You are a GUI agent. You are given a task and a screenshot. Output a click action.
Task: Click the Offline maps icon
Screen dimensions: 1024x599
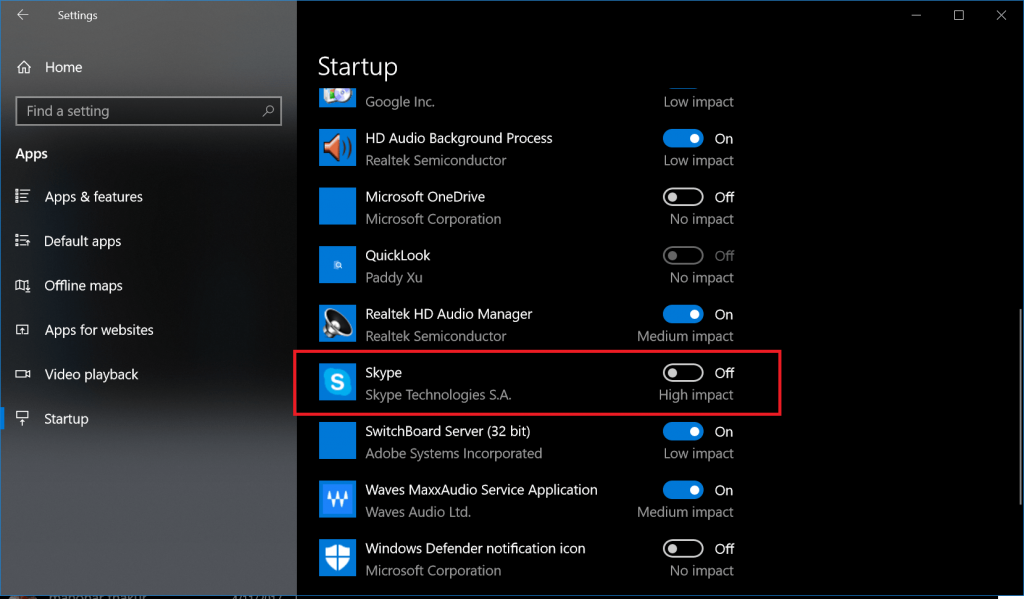pyautogui.click(x=23, y=285)
